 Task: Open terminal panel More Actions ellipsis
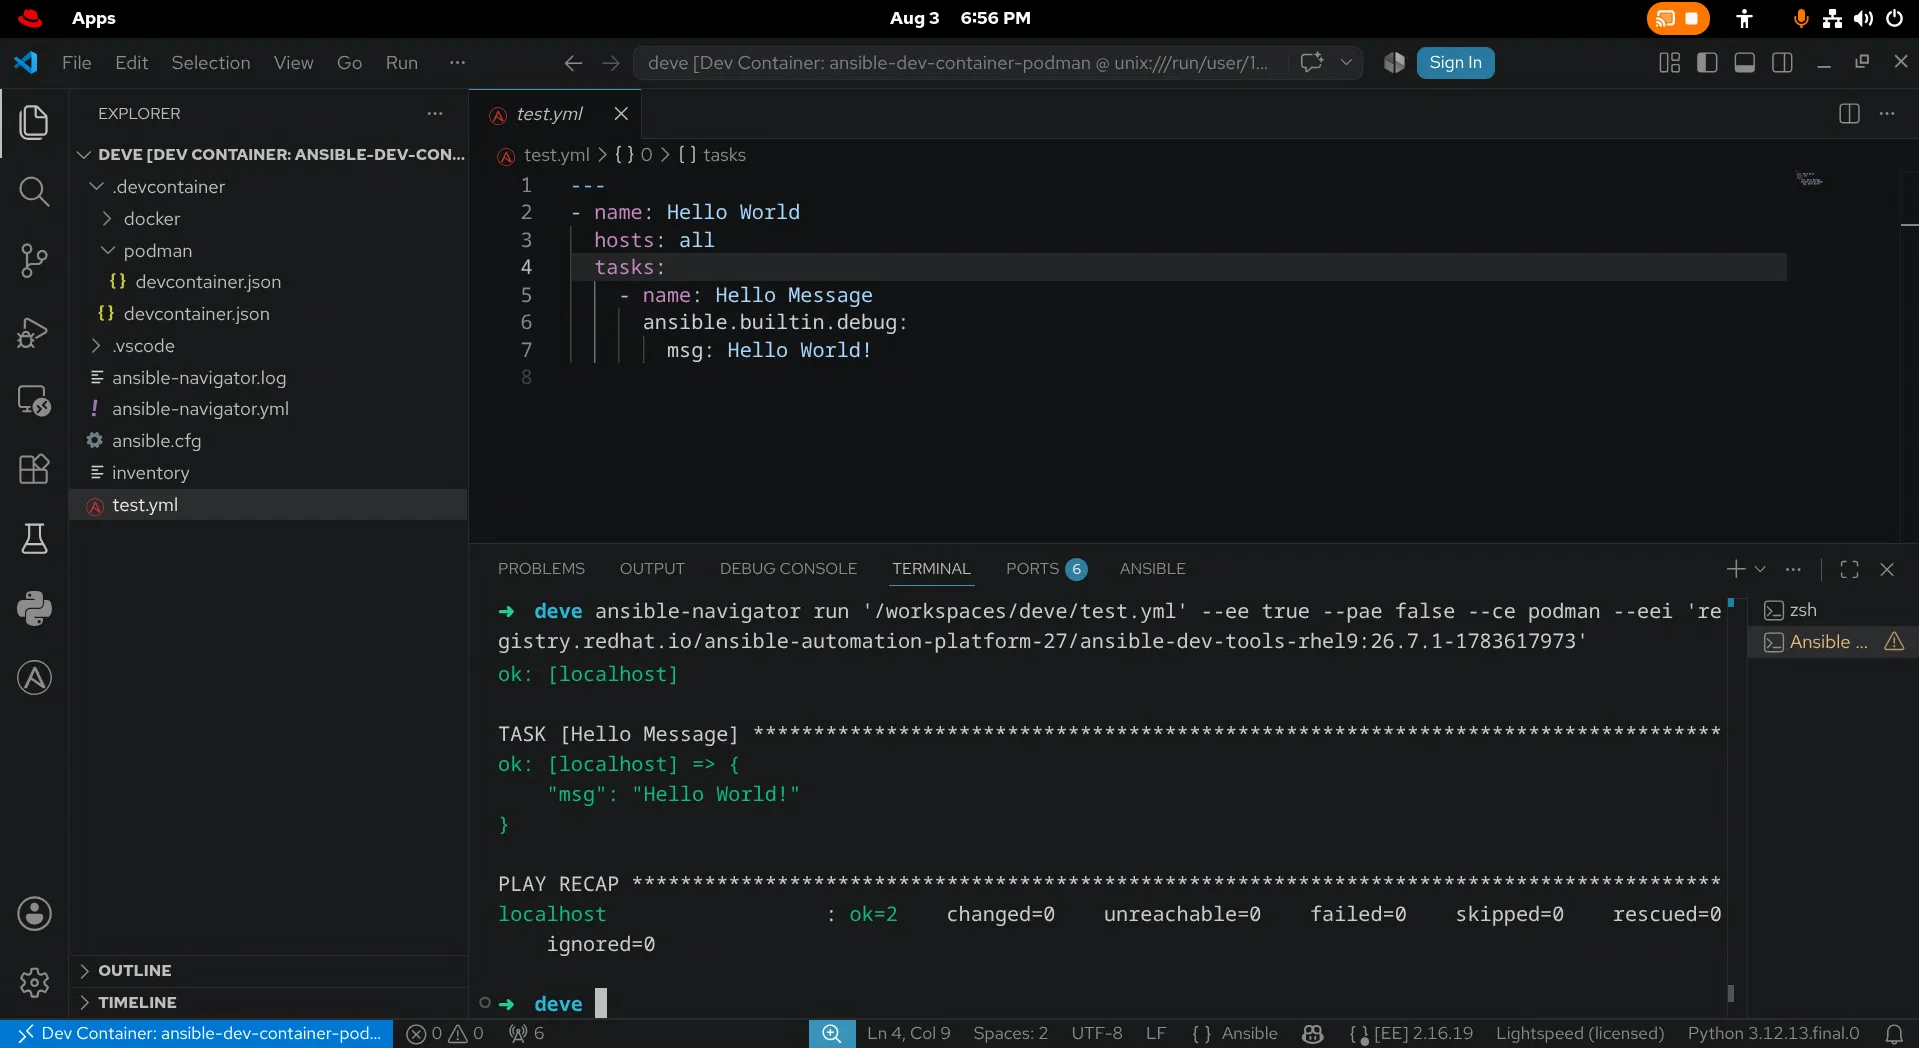1793,569
